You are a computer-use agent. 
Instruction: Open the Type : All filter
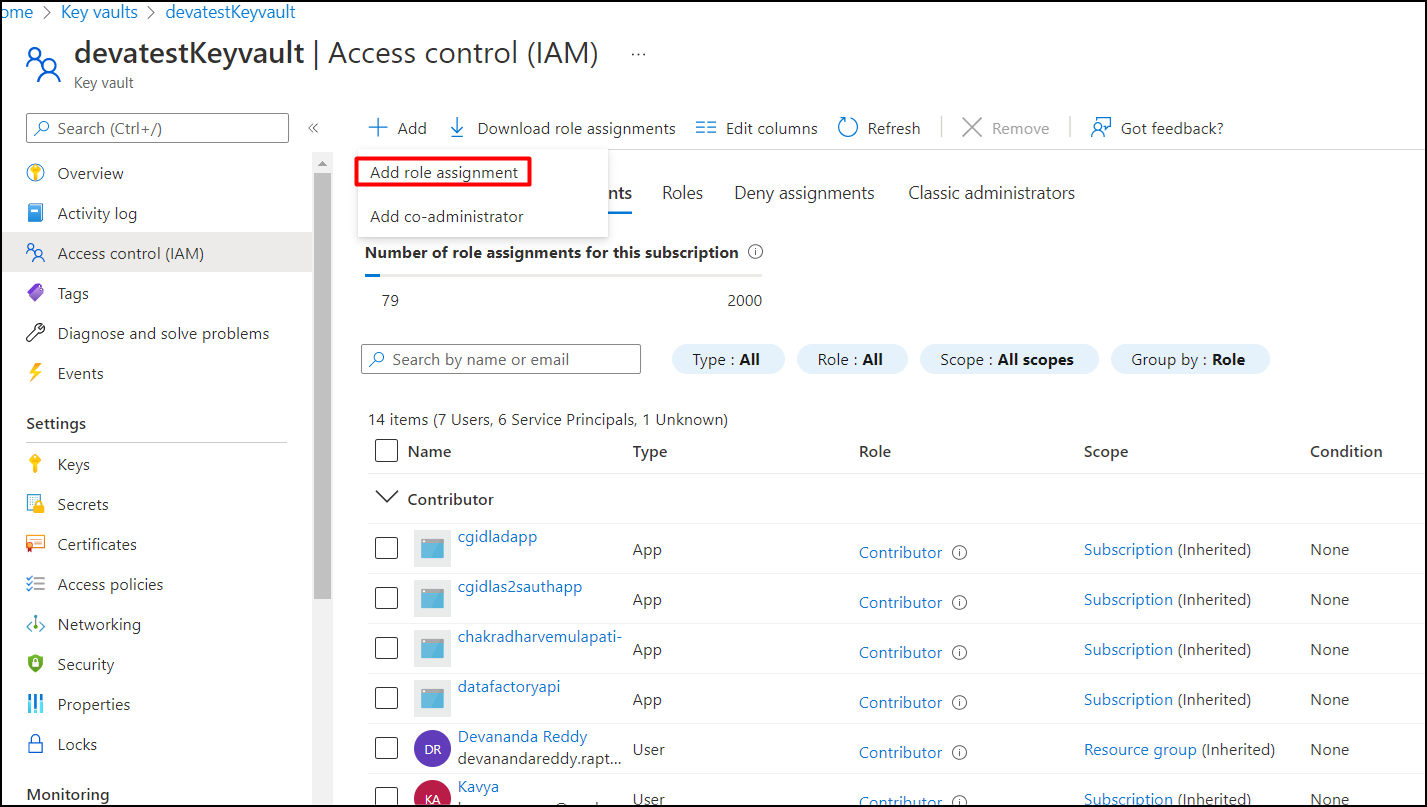tap(727, 359)
